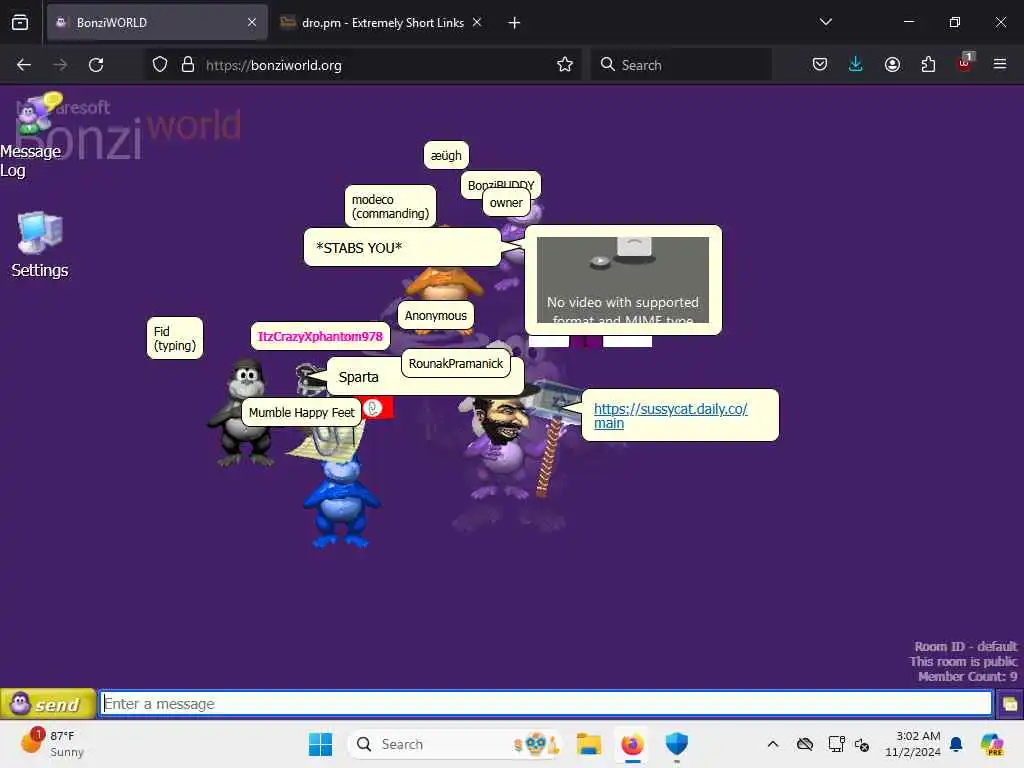Close the dro.pm tab
This screenshot has width=1024, height=768.
coord(477,22)
